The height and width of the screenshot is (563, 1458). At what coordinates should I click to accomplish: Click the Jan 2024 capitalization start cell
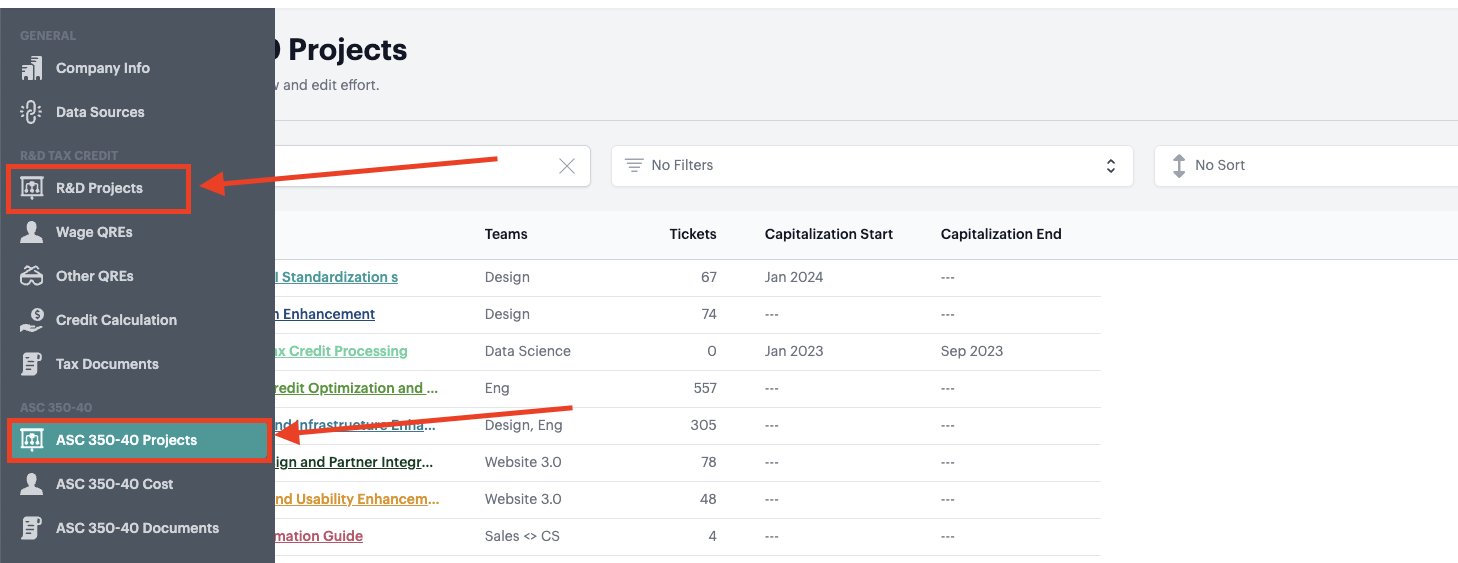[x=794, y=277]
